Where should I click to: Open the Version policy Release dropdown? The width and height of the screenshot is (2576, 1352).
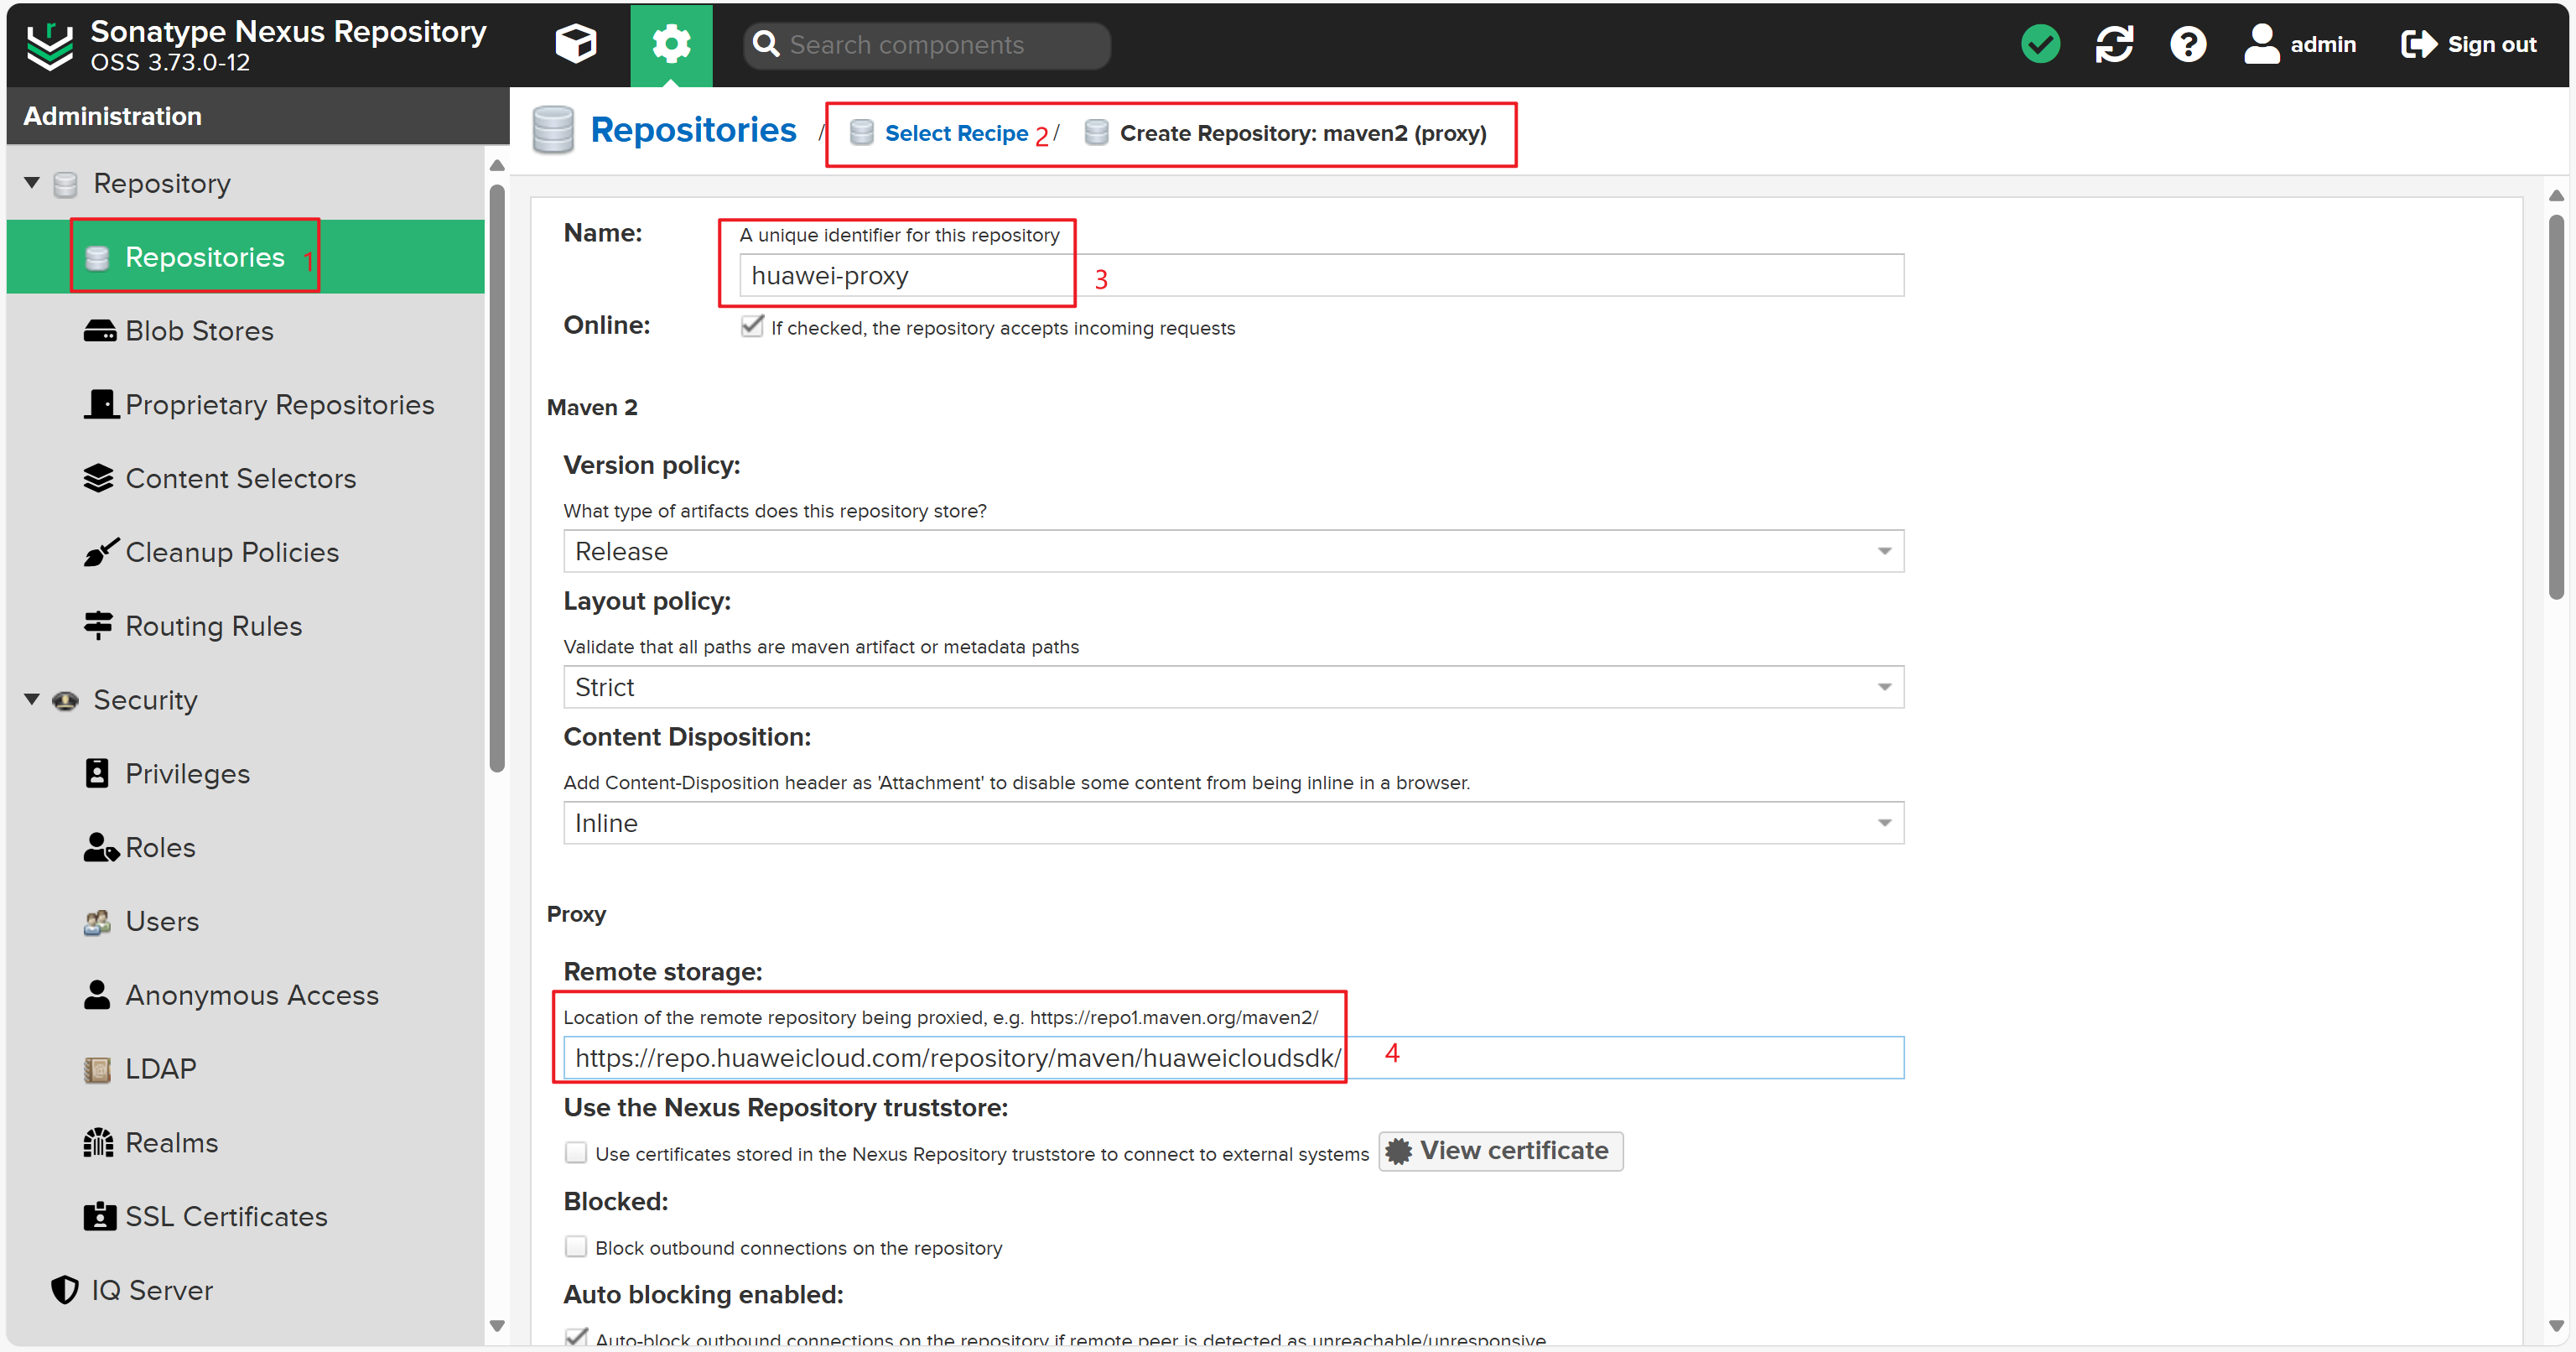(1233, 551)
